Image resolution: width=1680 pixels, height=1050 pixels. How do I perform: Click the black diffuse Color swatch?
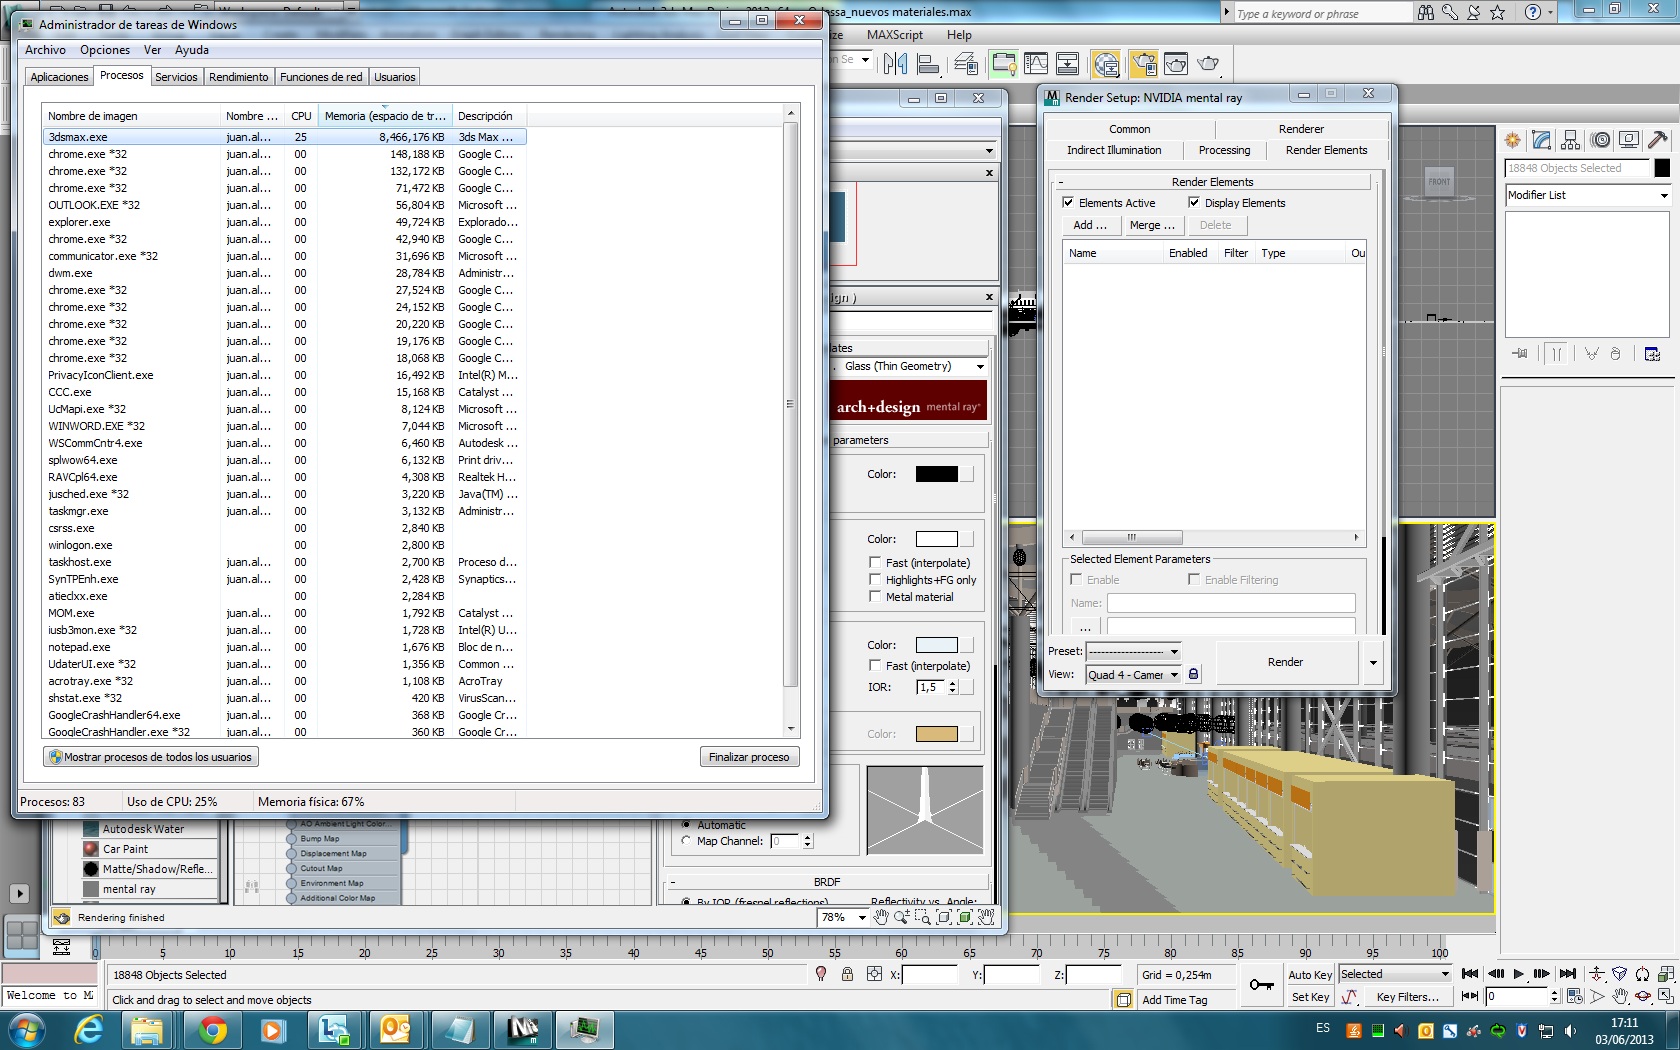click(937, 474)
